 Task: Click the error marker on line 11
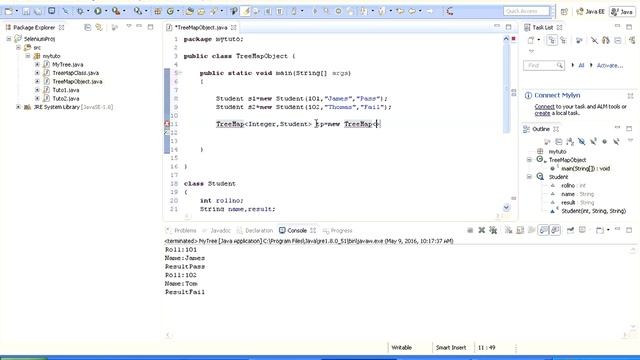point(167,124)
